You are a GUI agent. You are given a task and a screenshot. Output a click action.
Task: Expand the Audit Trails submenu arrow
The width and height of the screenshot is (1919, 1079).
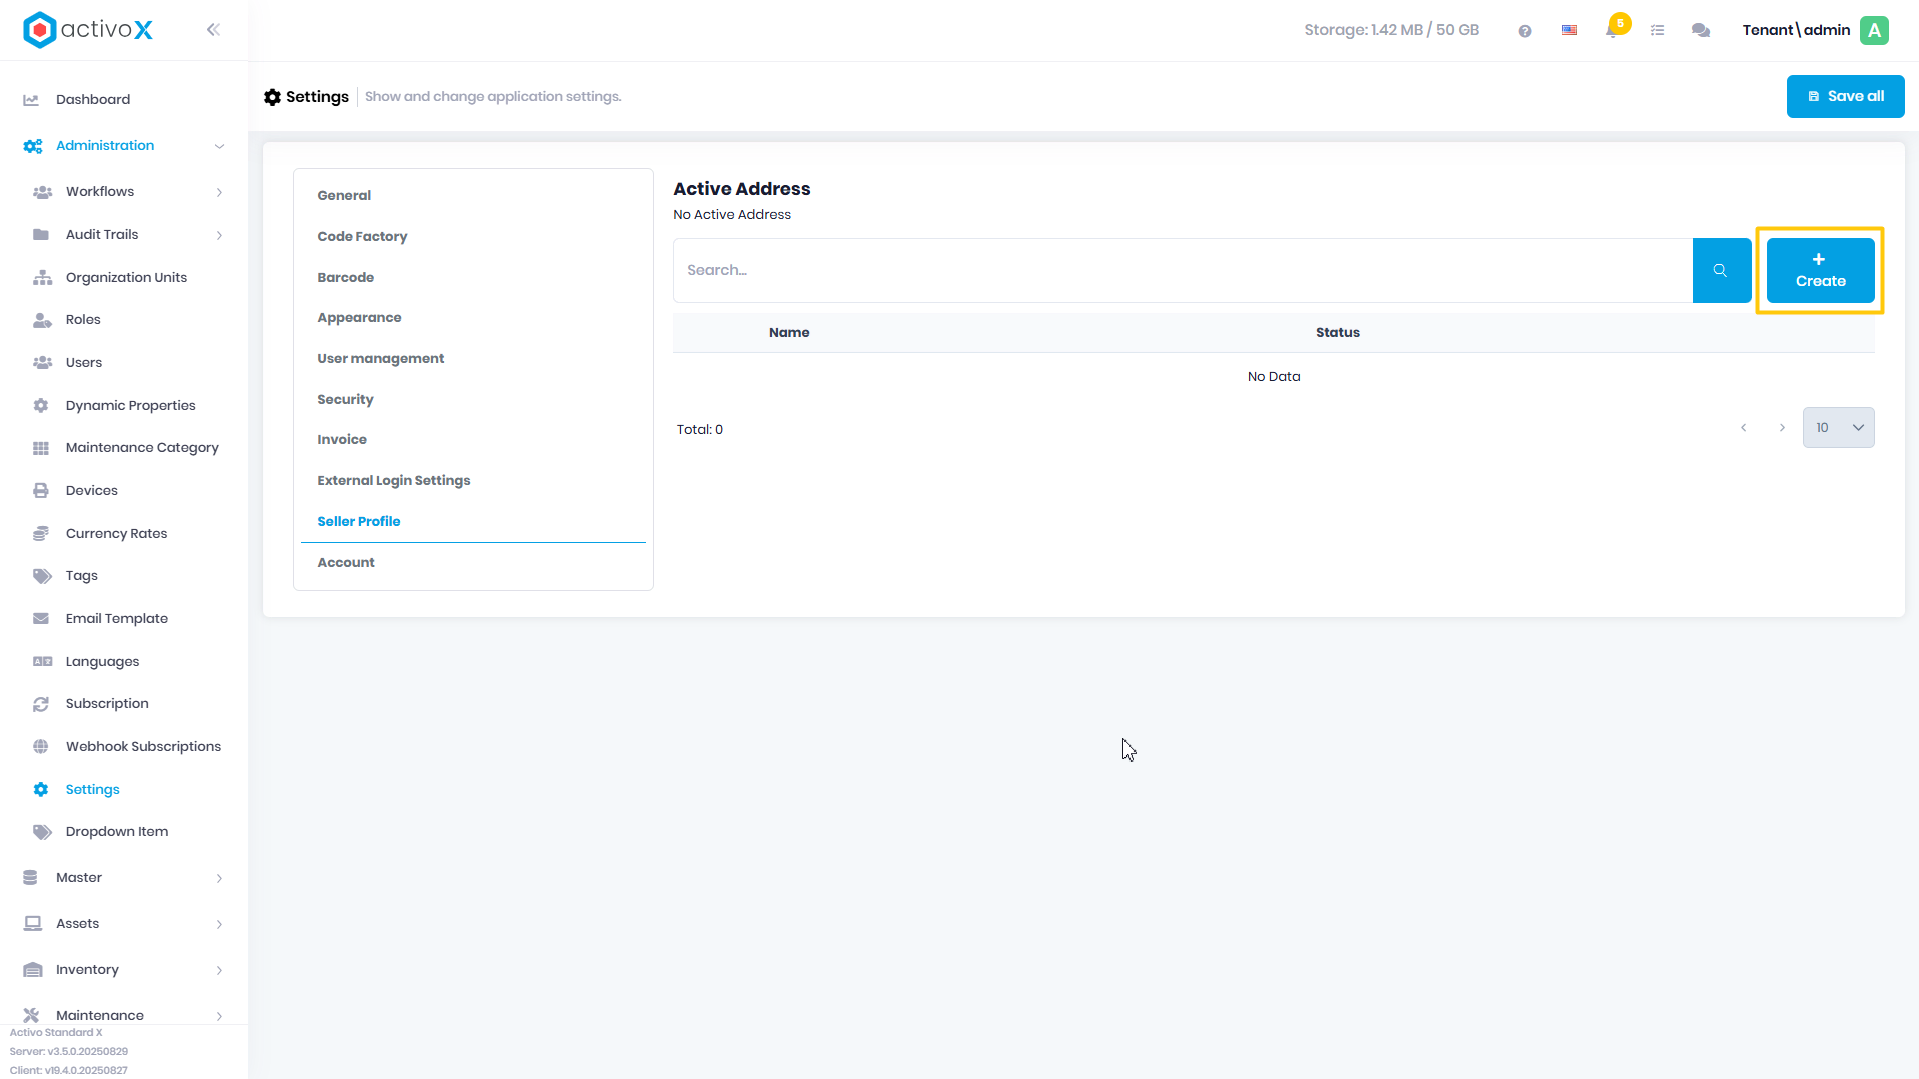pos(219,235)
